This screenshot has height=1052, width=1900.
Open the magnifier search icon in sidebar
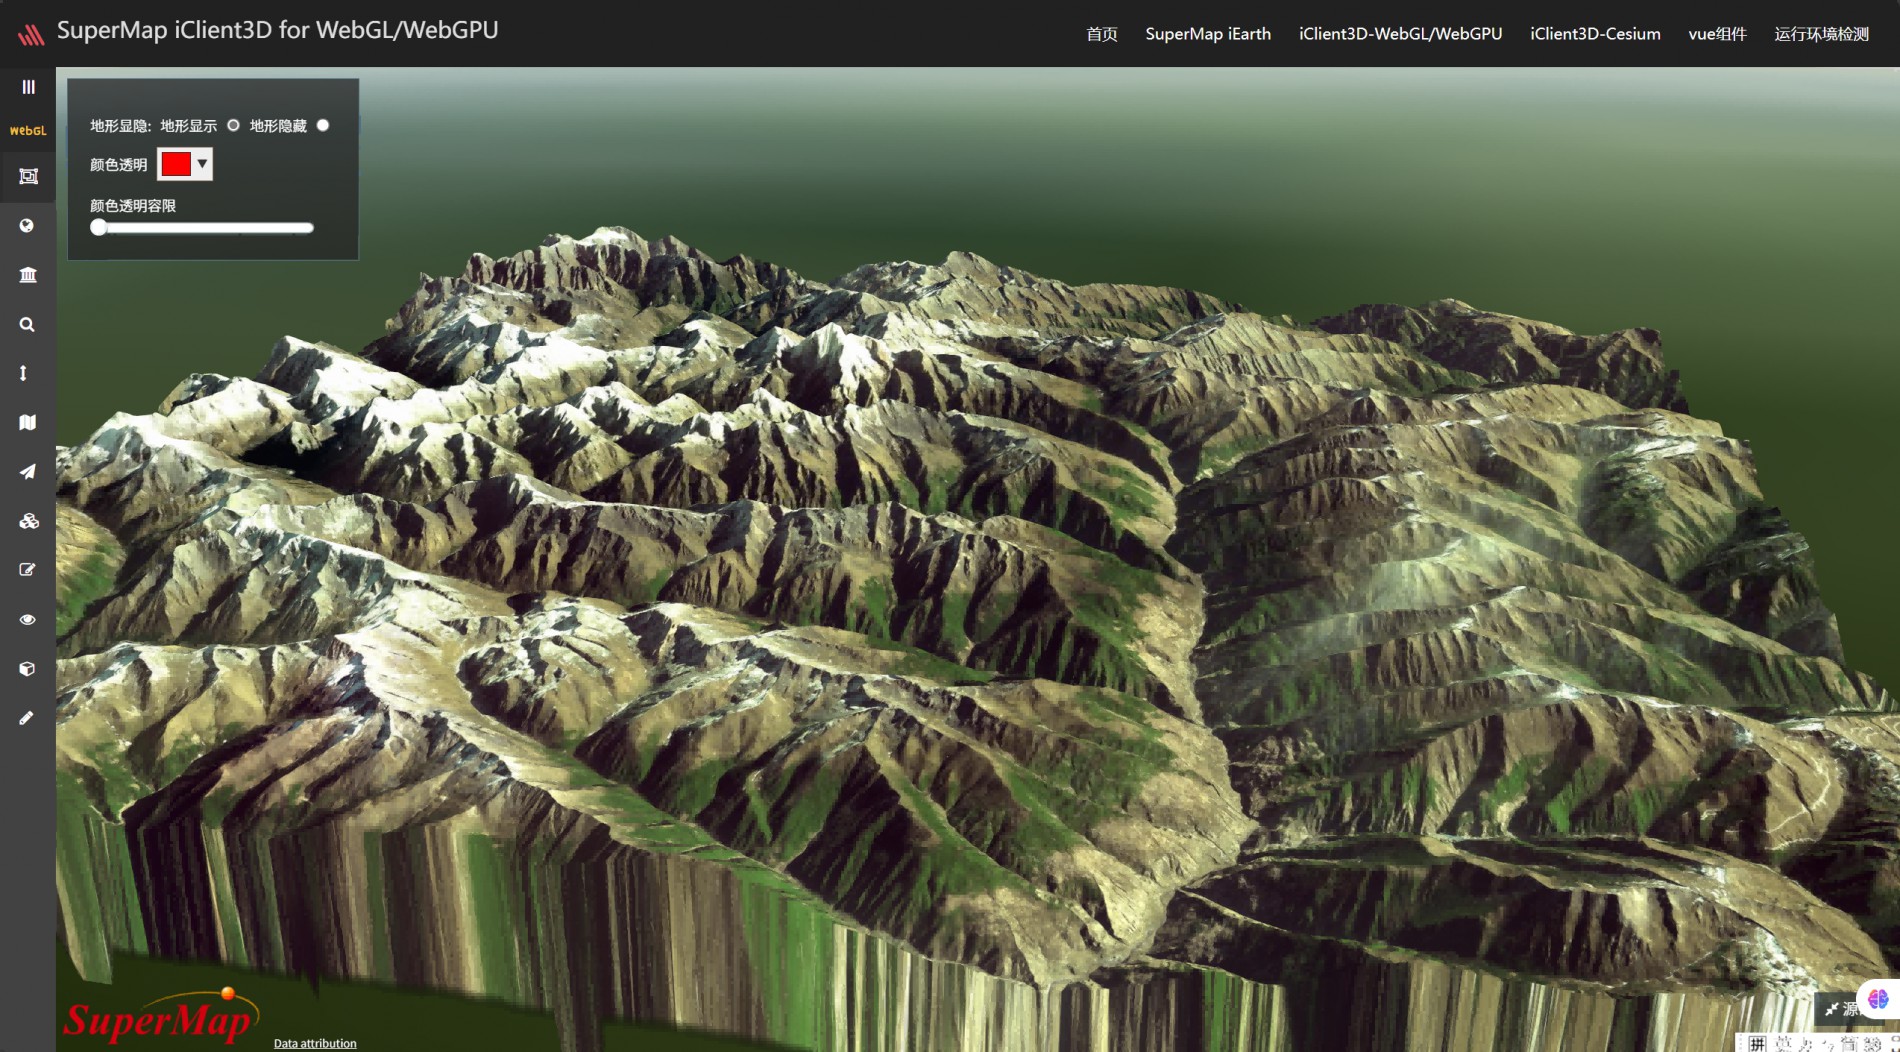click(27, 325)
